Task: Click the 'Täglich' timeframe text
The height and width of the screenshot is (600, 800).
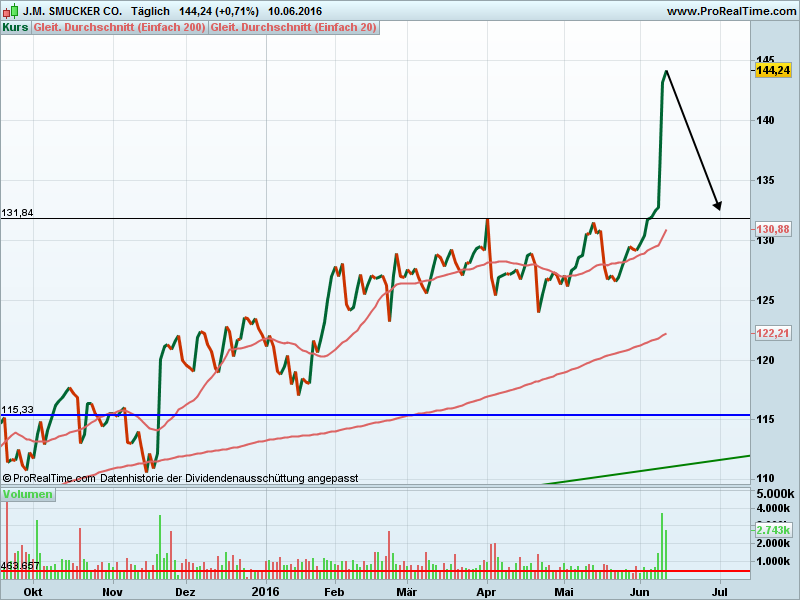Action: (150, 11)
